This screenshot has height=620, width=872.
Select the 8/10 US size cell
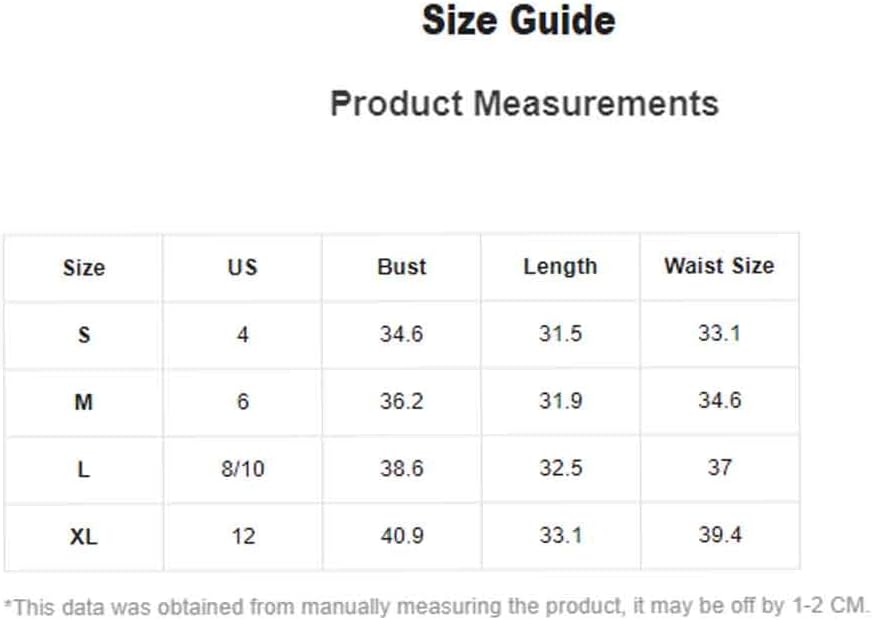[x=242, y=469]
